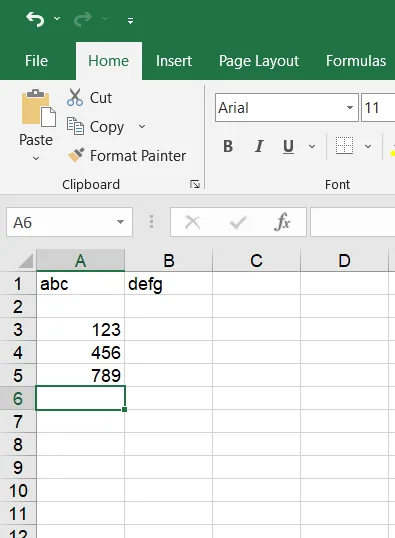Activate the Format Painter brush
The width and height of the screenshot is (395, 538).
click(127, 156)
